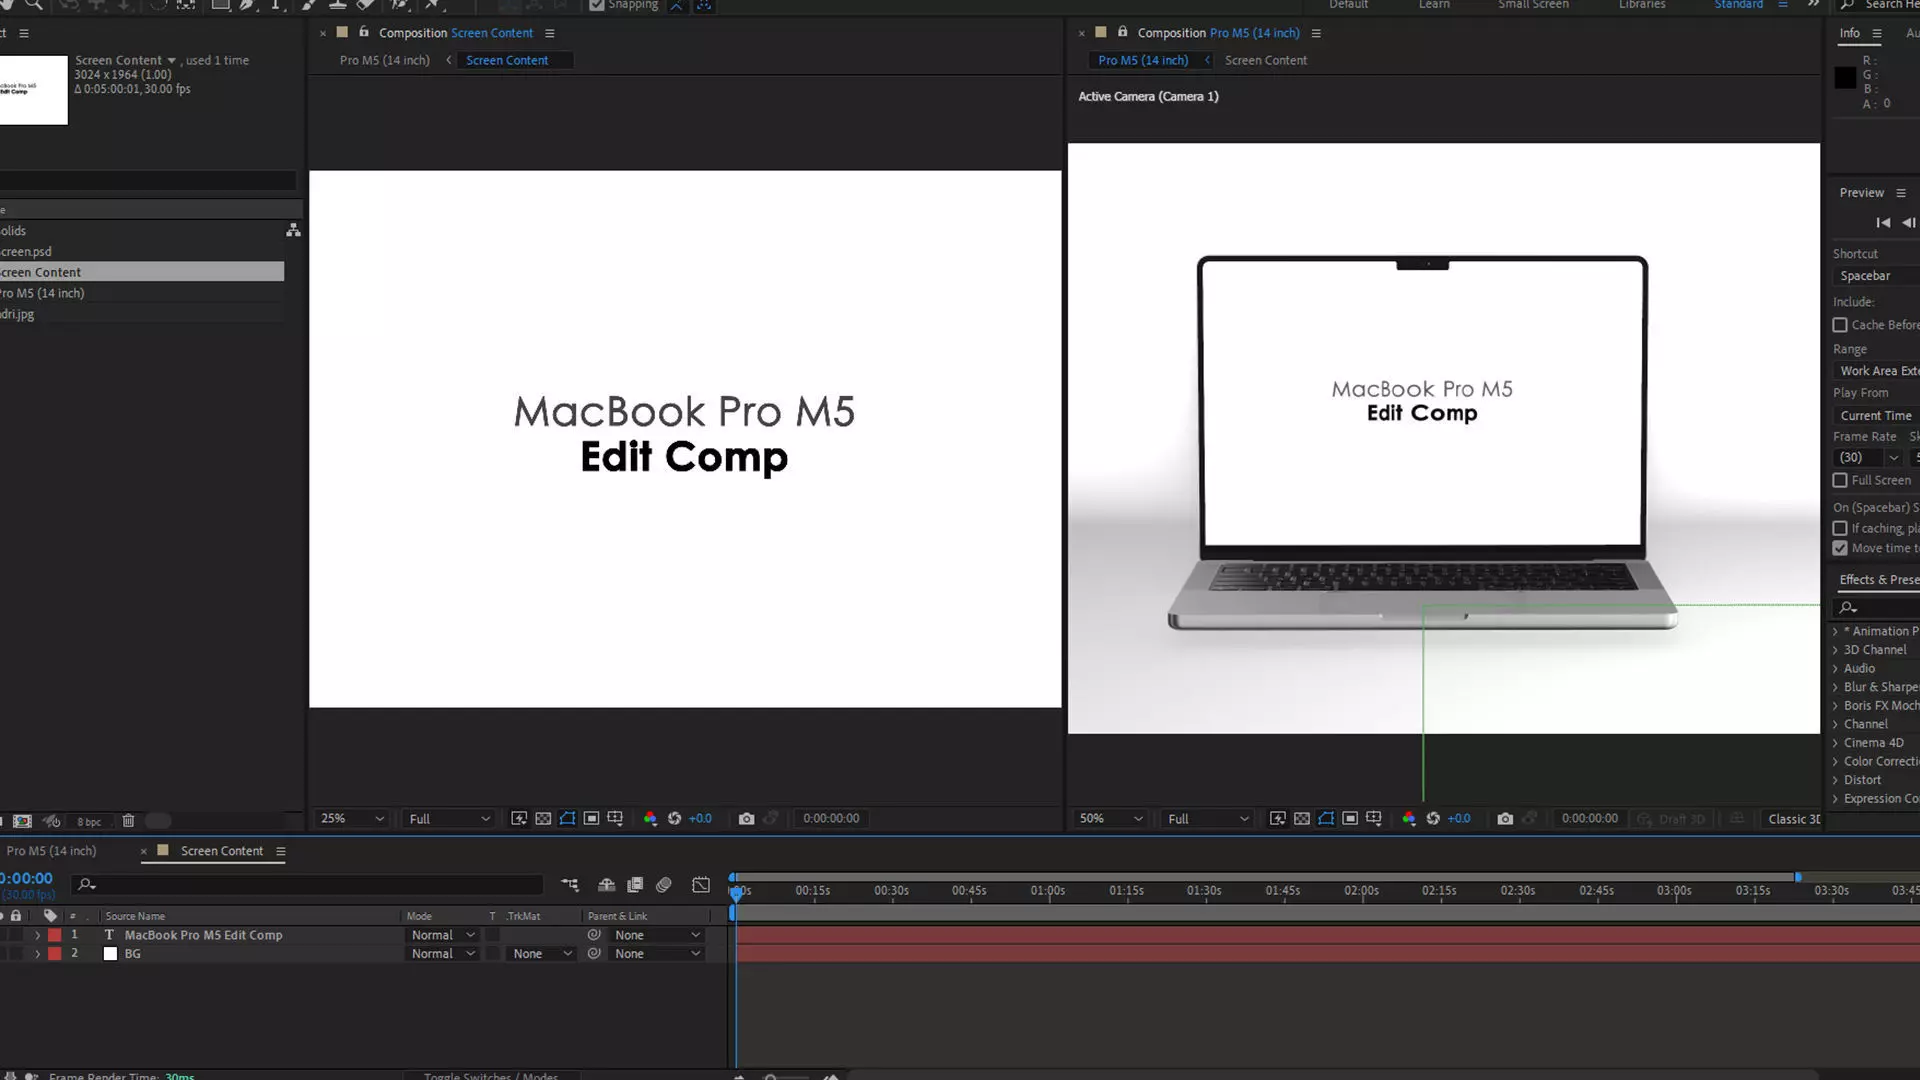Expand BG layer properties
1920x1080 pixels.
coord(38,954)
